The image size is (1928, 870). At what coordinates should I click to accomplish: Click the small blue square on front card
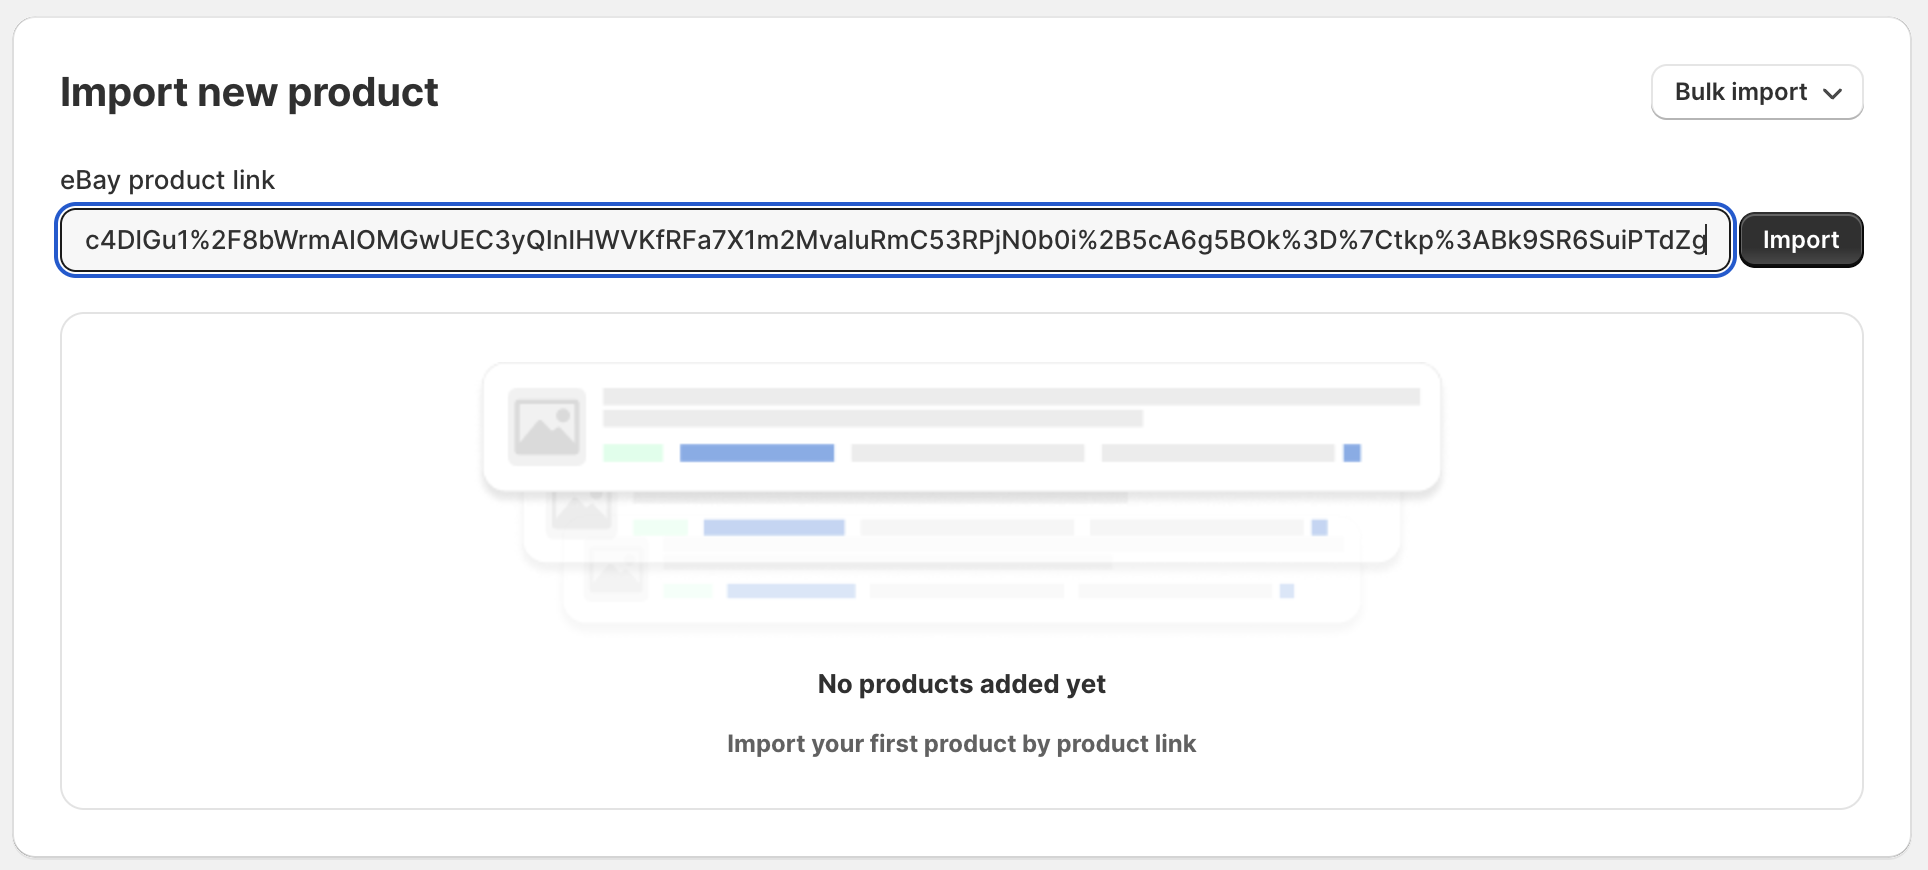[1352, 453]
